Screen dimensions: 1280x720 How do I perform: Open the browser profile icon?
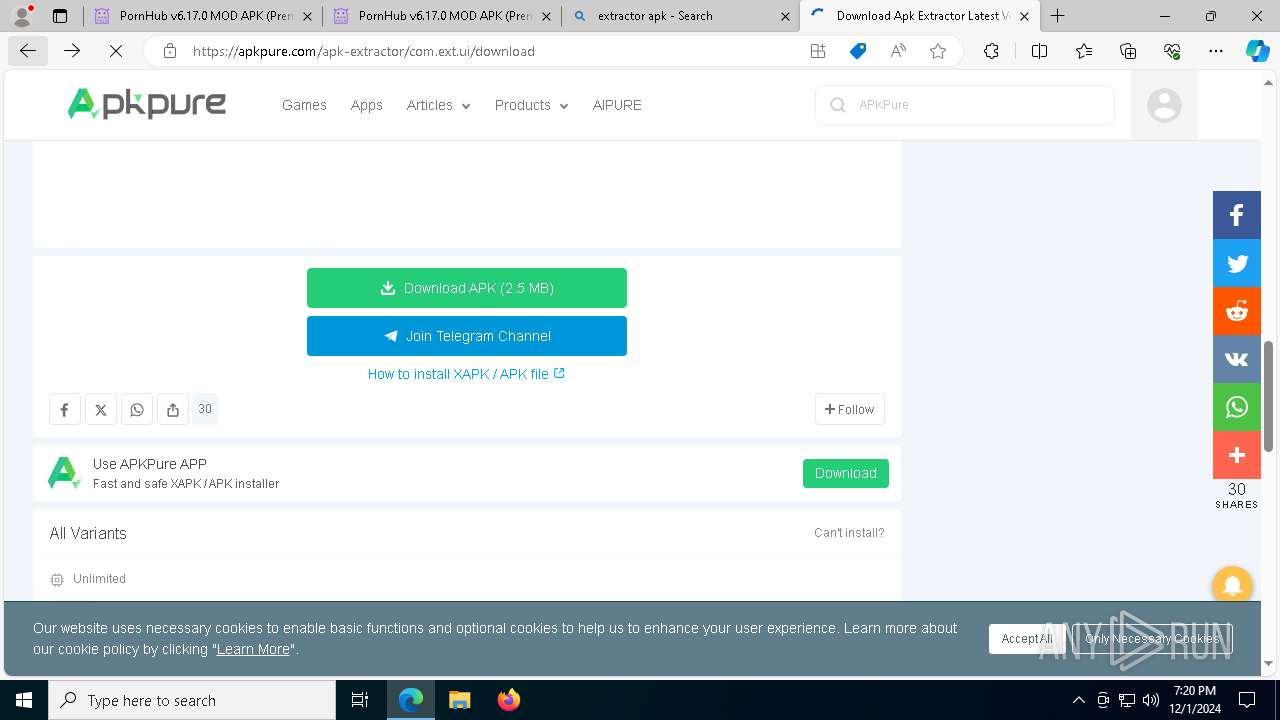(x=22, y=16)
